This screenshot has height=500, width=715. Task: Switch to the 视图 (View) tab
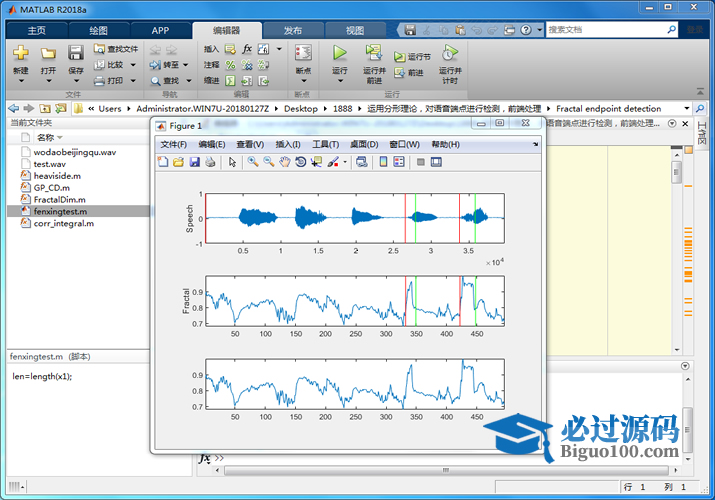[x=355, y=31]
